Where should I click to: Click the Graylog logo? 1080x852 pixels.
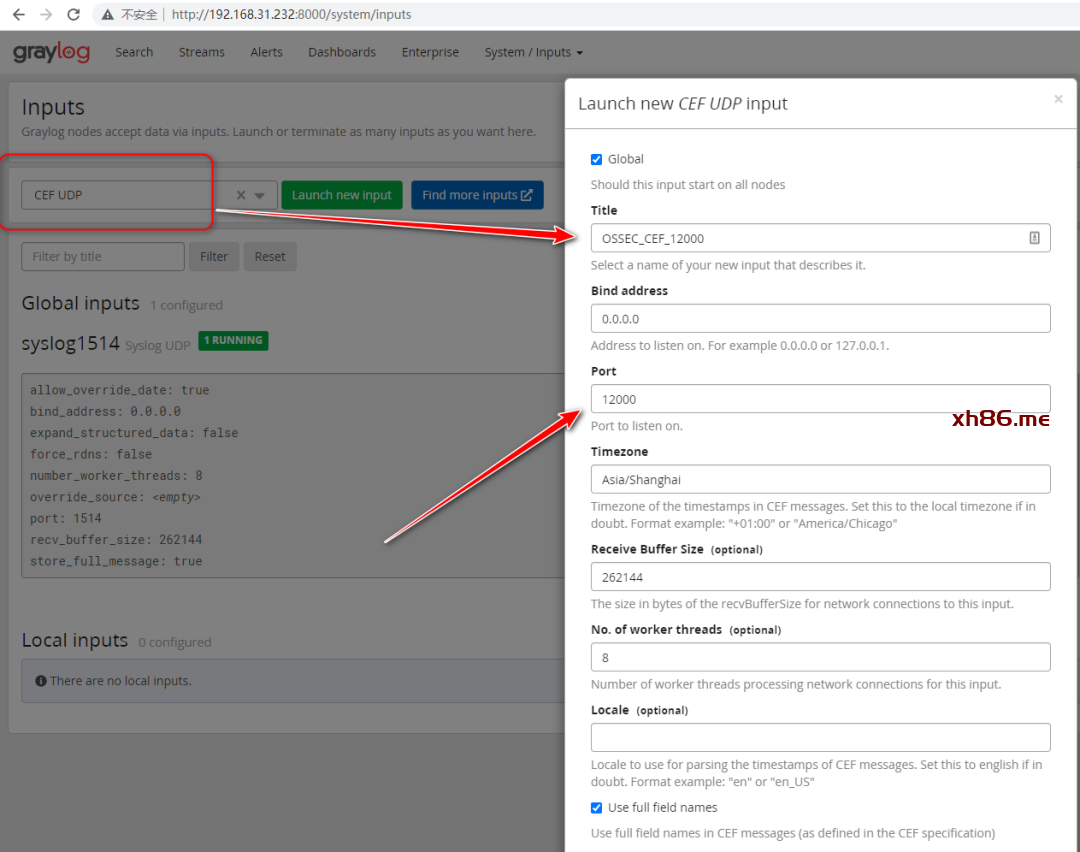click(51, 52)
